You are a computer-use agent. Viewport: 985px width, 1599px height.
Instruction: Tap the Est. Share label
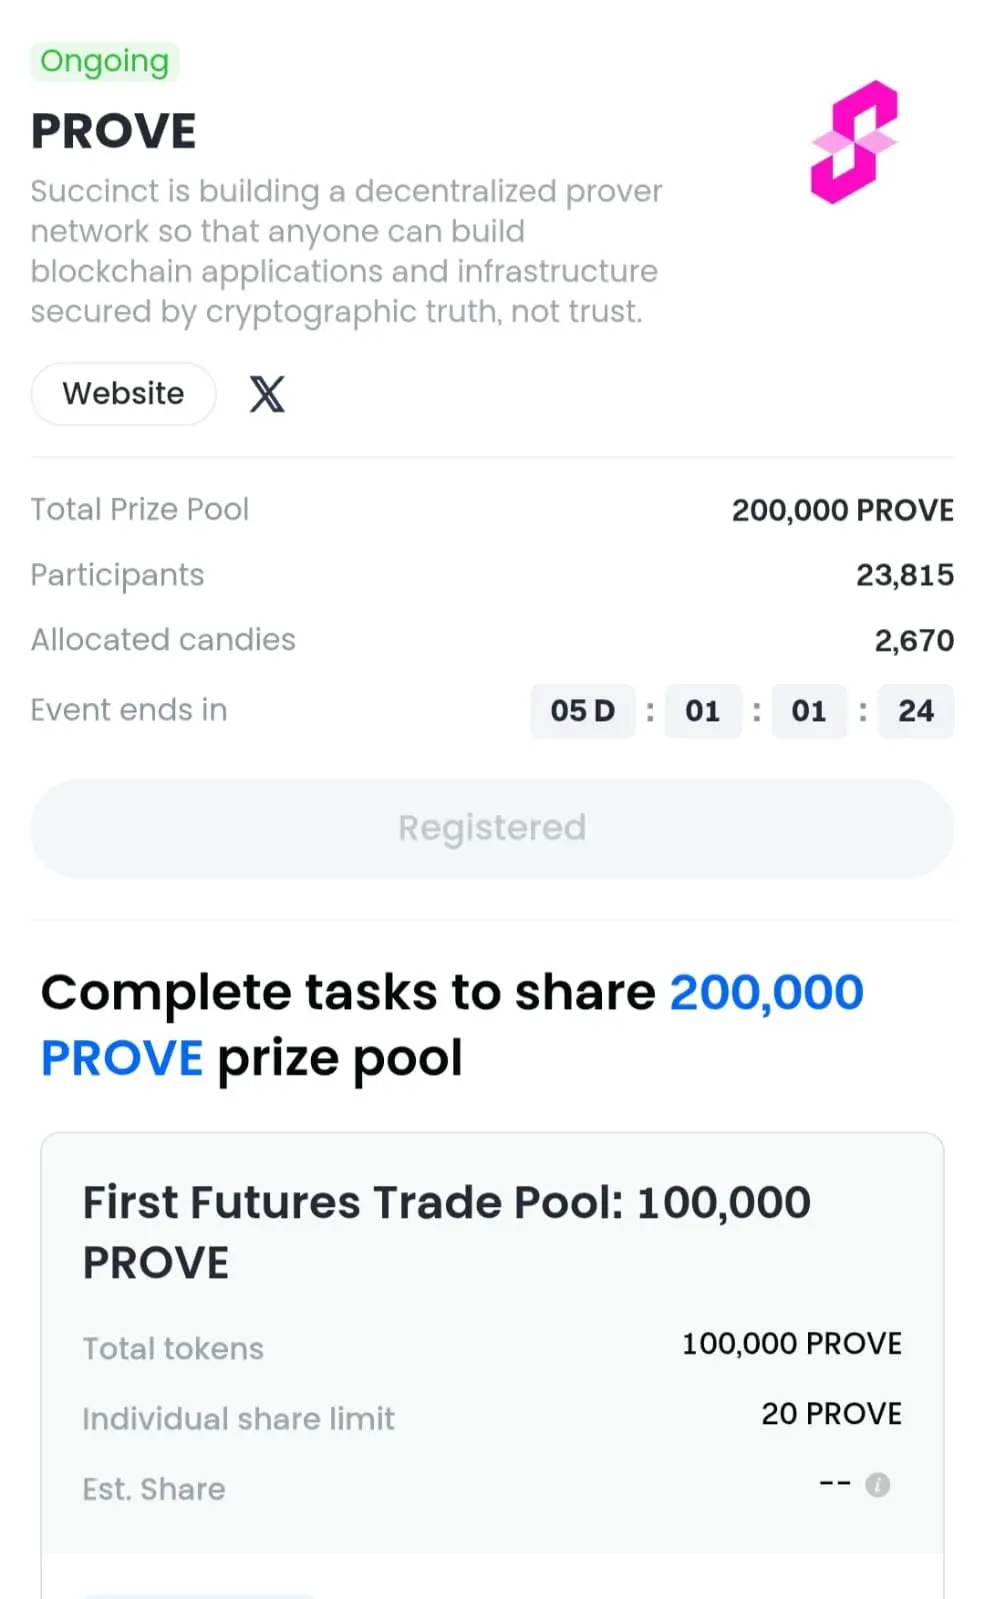(x=154, y=1489)
